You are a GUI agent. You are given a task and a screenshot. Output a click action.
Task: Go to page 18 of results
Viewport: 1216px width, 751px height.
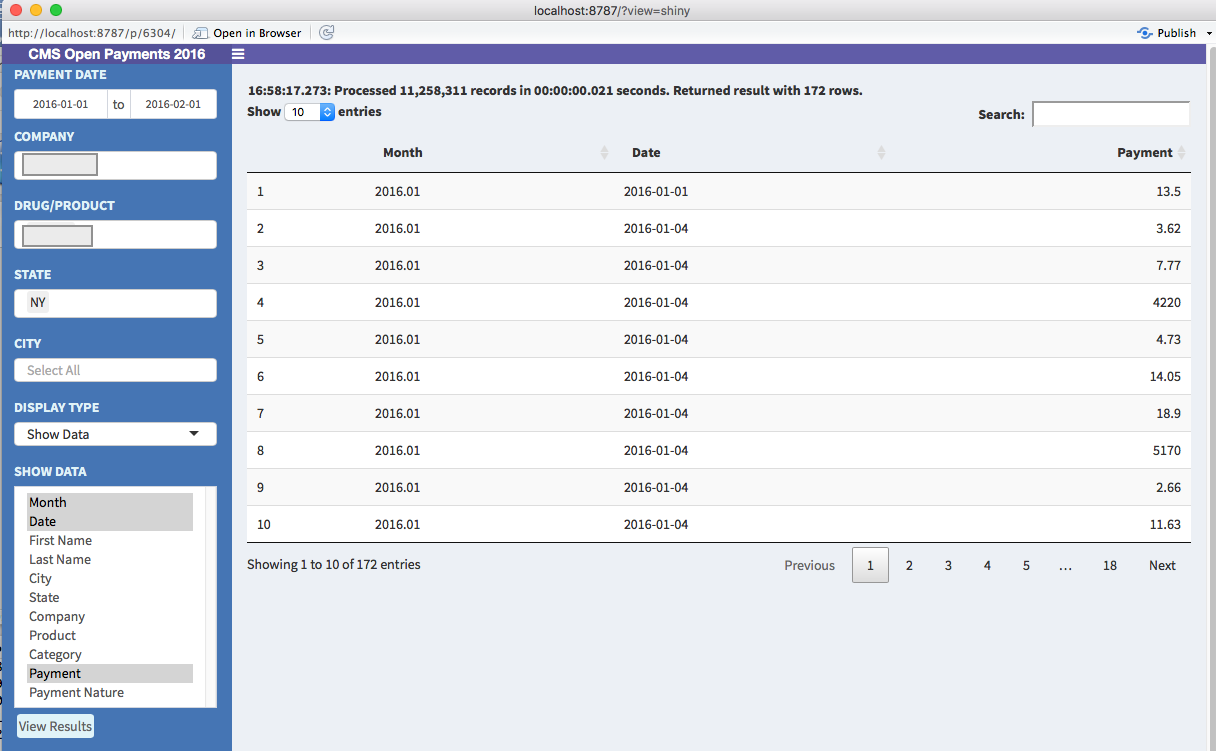(x=1110, y=565)
